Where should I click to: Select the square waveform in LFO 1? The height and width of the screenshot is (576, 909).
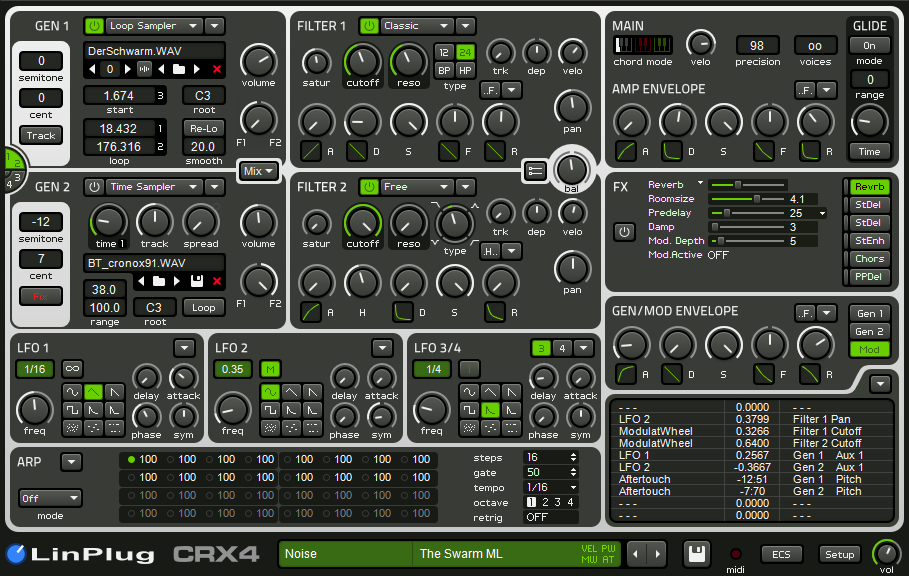pyautogui.click(x=72, y=410)
